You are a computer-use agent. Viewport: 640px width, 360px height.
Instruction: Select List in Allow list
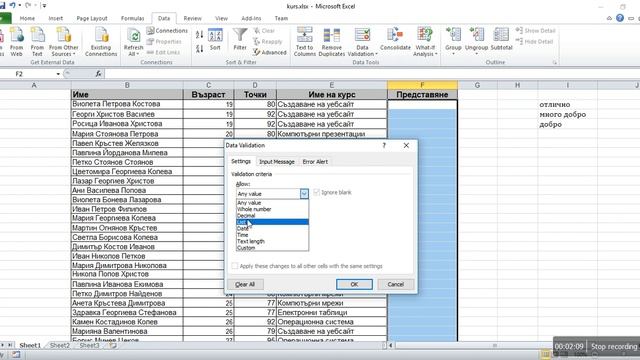(272, 222)
